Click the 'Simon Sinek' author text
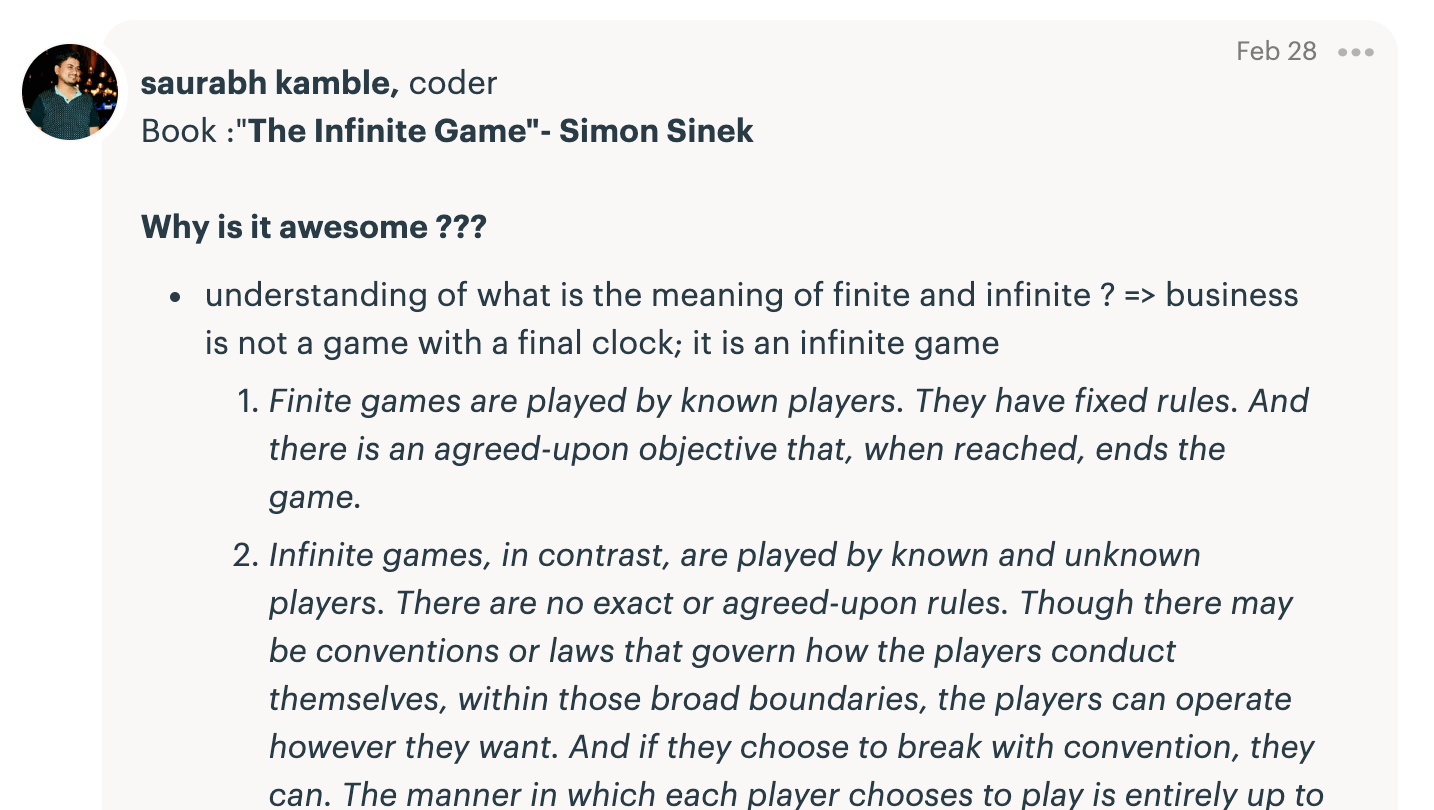This screenshot has width=1434, height=810. pyautogui.click(x=656, y=131)
